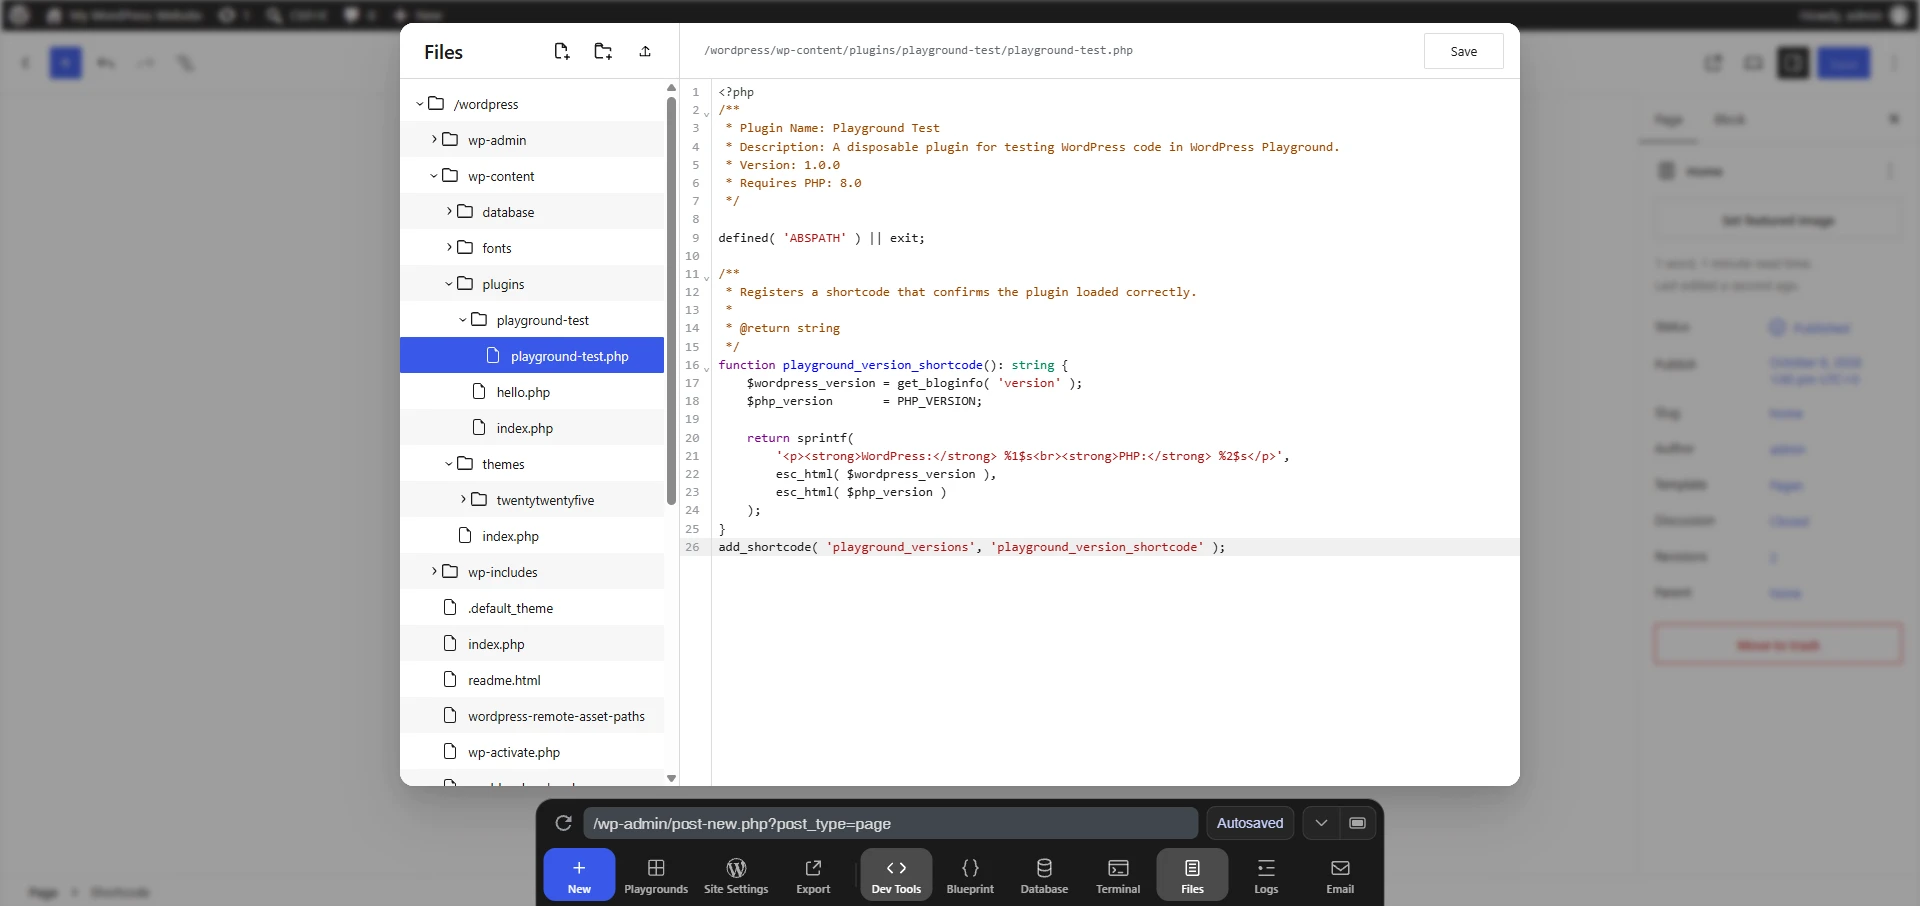The height and width of the screenshot is (906, 1920).
Task: Click the preview device icon in background editor
Action: click(x=1753, y=63)
